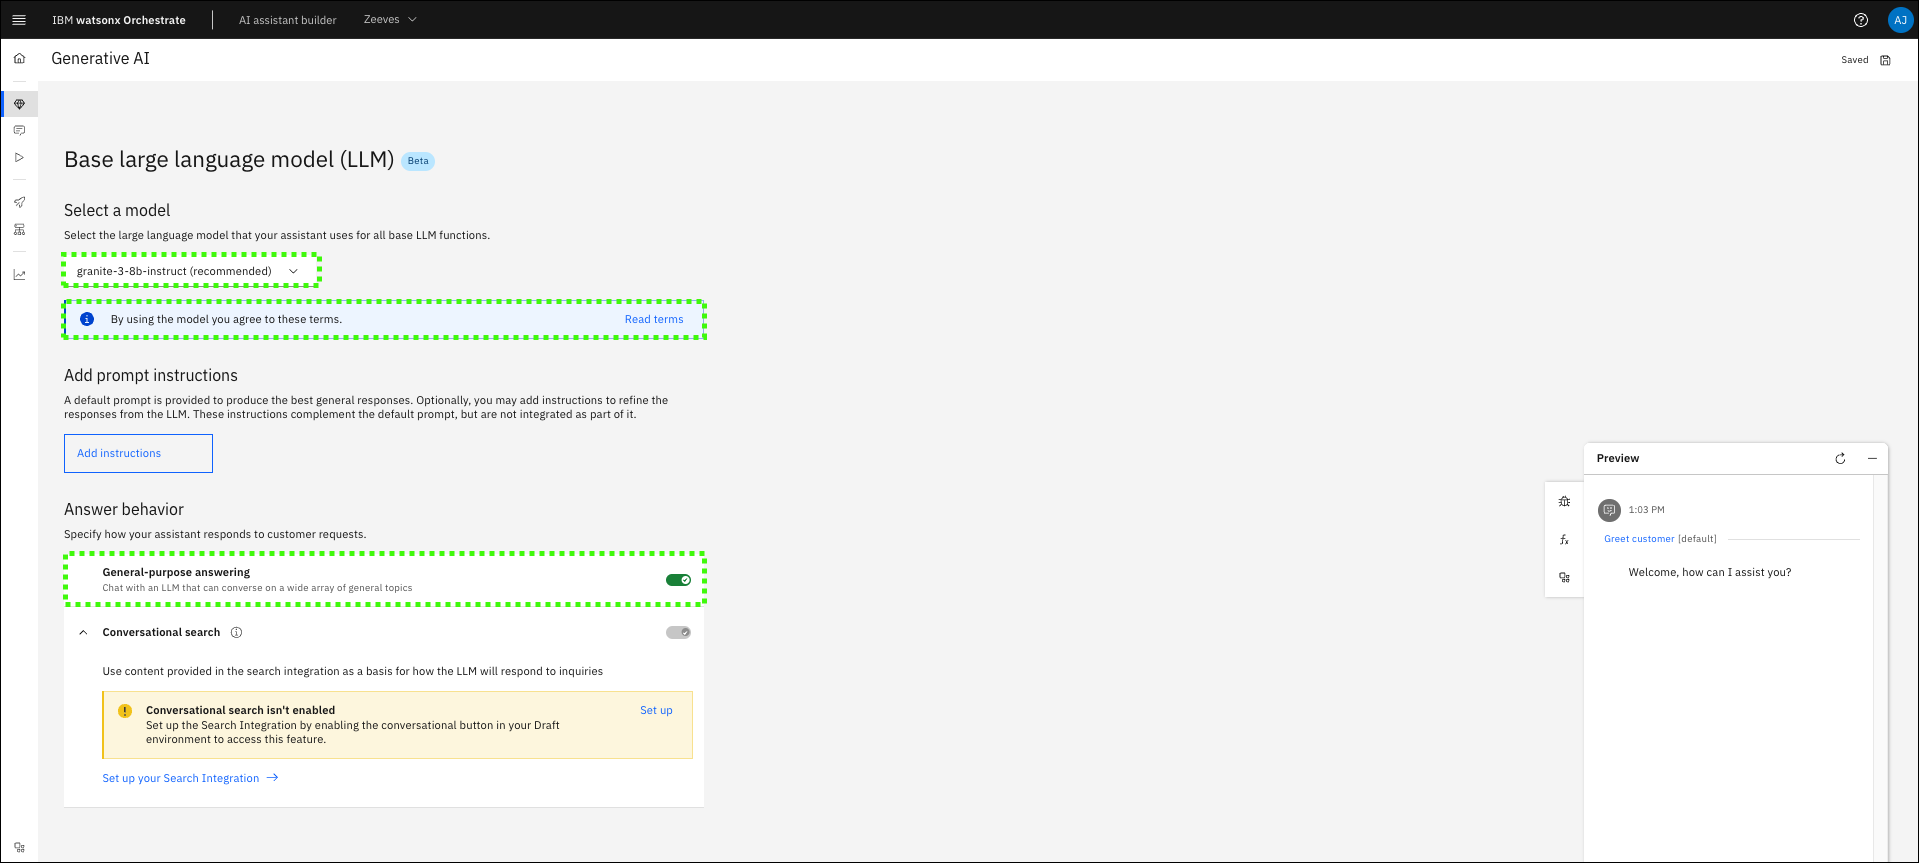Click the Home icon in left sidebar
Image resolution: width=1919 pixels, height=863 pixels.
click(x=19, y=59)
